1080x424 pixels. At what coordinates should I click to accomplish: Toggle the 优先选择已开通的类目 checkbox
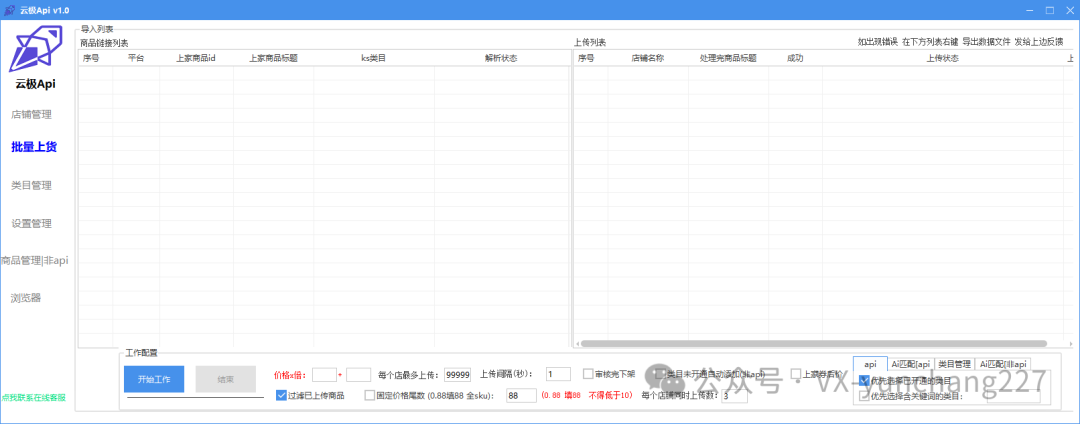pos(864,381)
